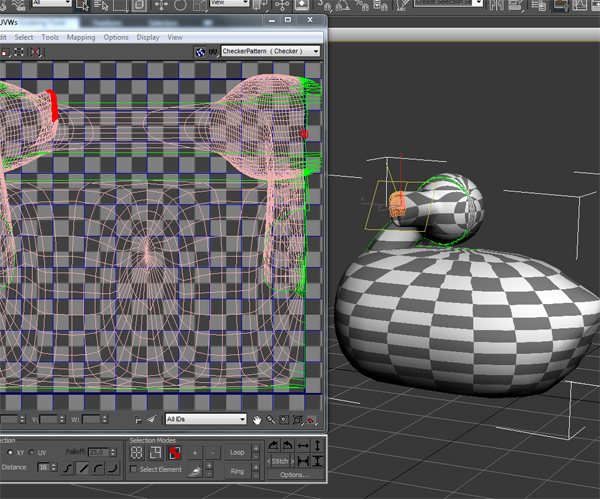Open the Display menu

[148, 37]
